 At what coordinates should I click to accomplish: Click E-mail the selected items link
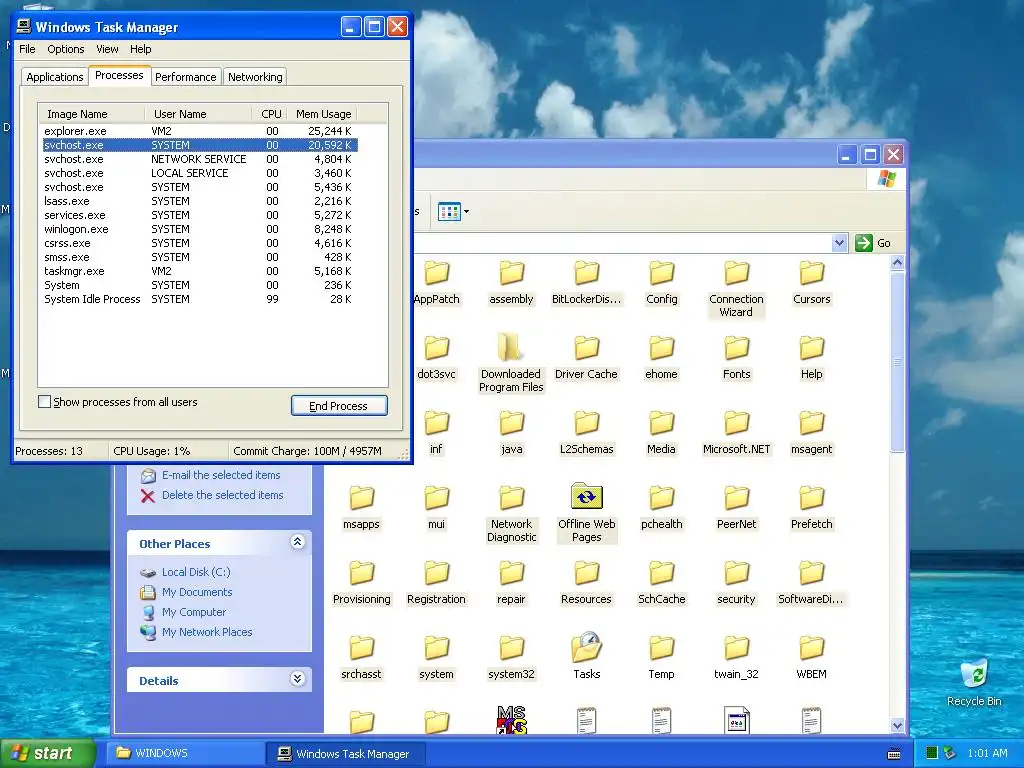pyautogui.click(x=221, y=475)
